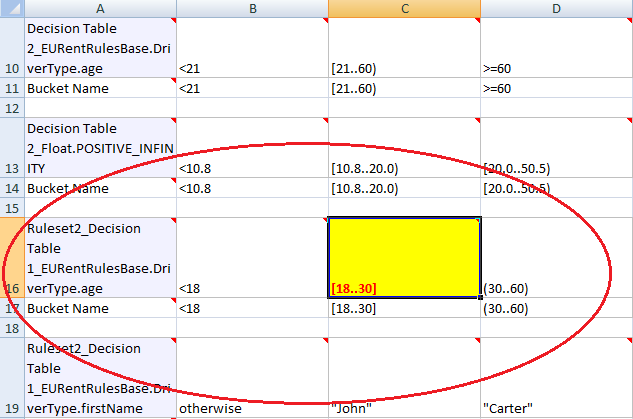Select cell showing [10.8..20.0) in row 13

click(x=405, y=148)
